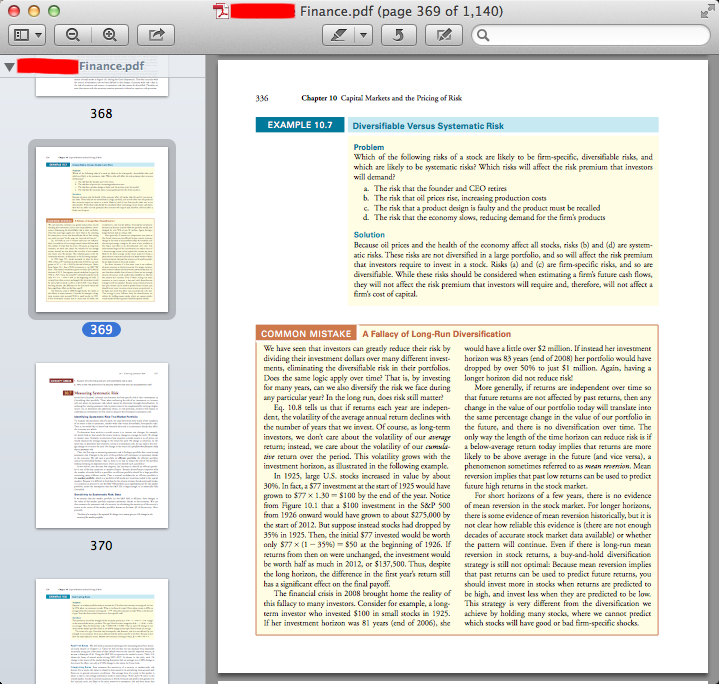Select the highlight pen tool
The height and width of the screenshot is (684, 719).
[338, 35]
